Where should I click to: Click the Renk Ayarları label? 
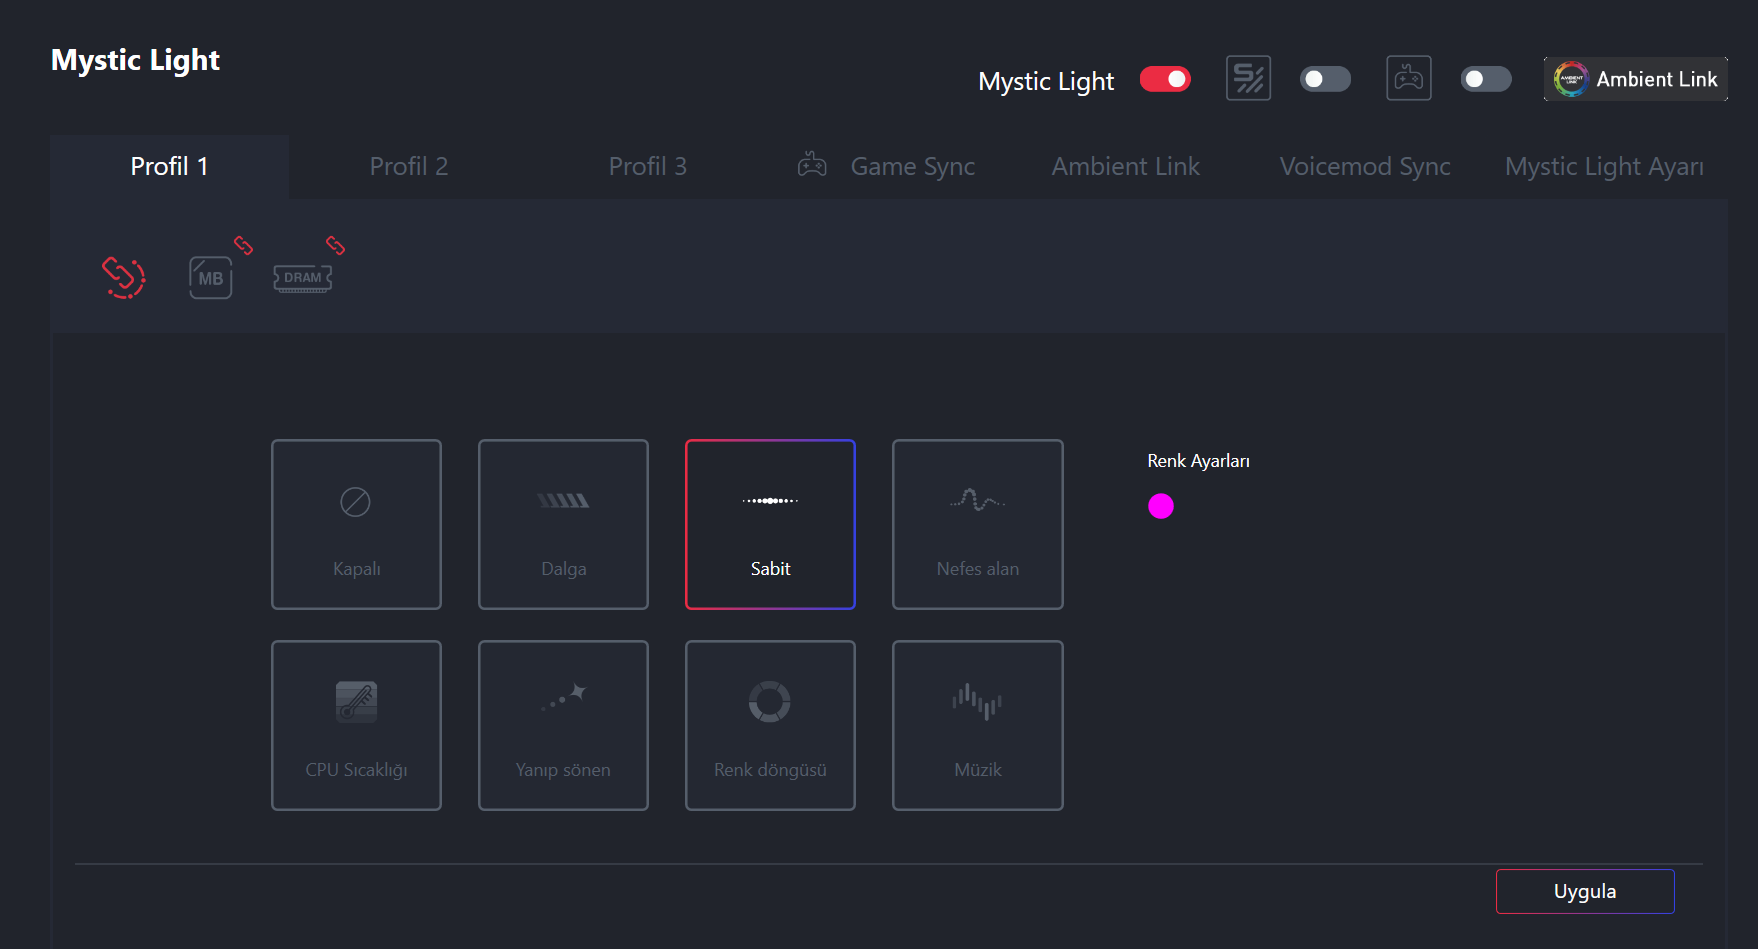[x=1198, y=461]
